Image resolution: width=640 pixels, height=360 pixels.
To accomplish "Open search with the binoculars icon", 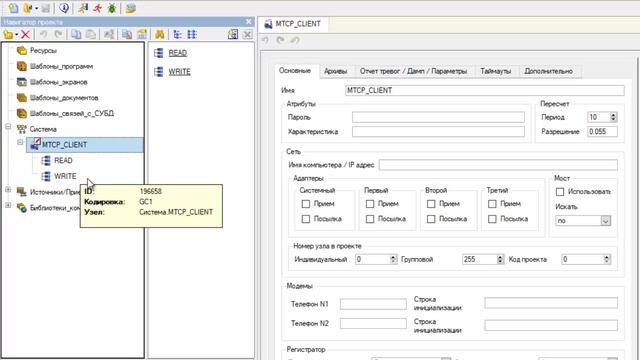I will point(160,35).
